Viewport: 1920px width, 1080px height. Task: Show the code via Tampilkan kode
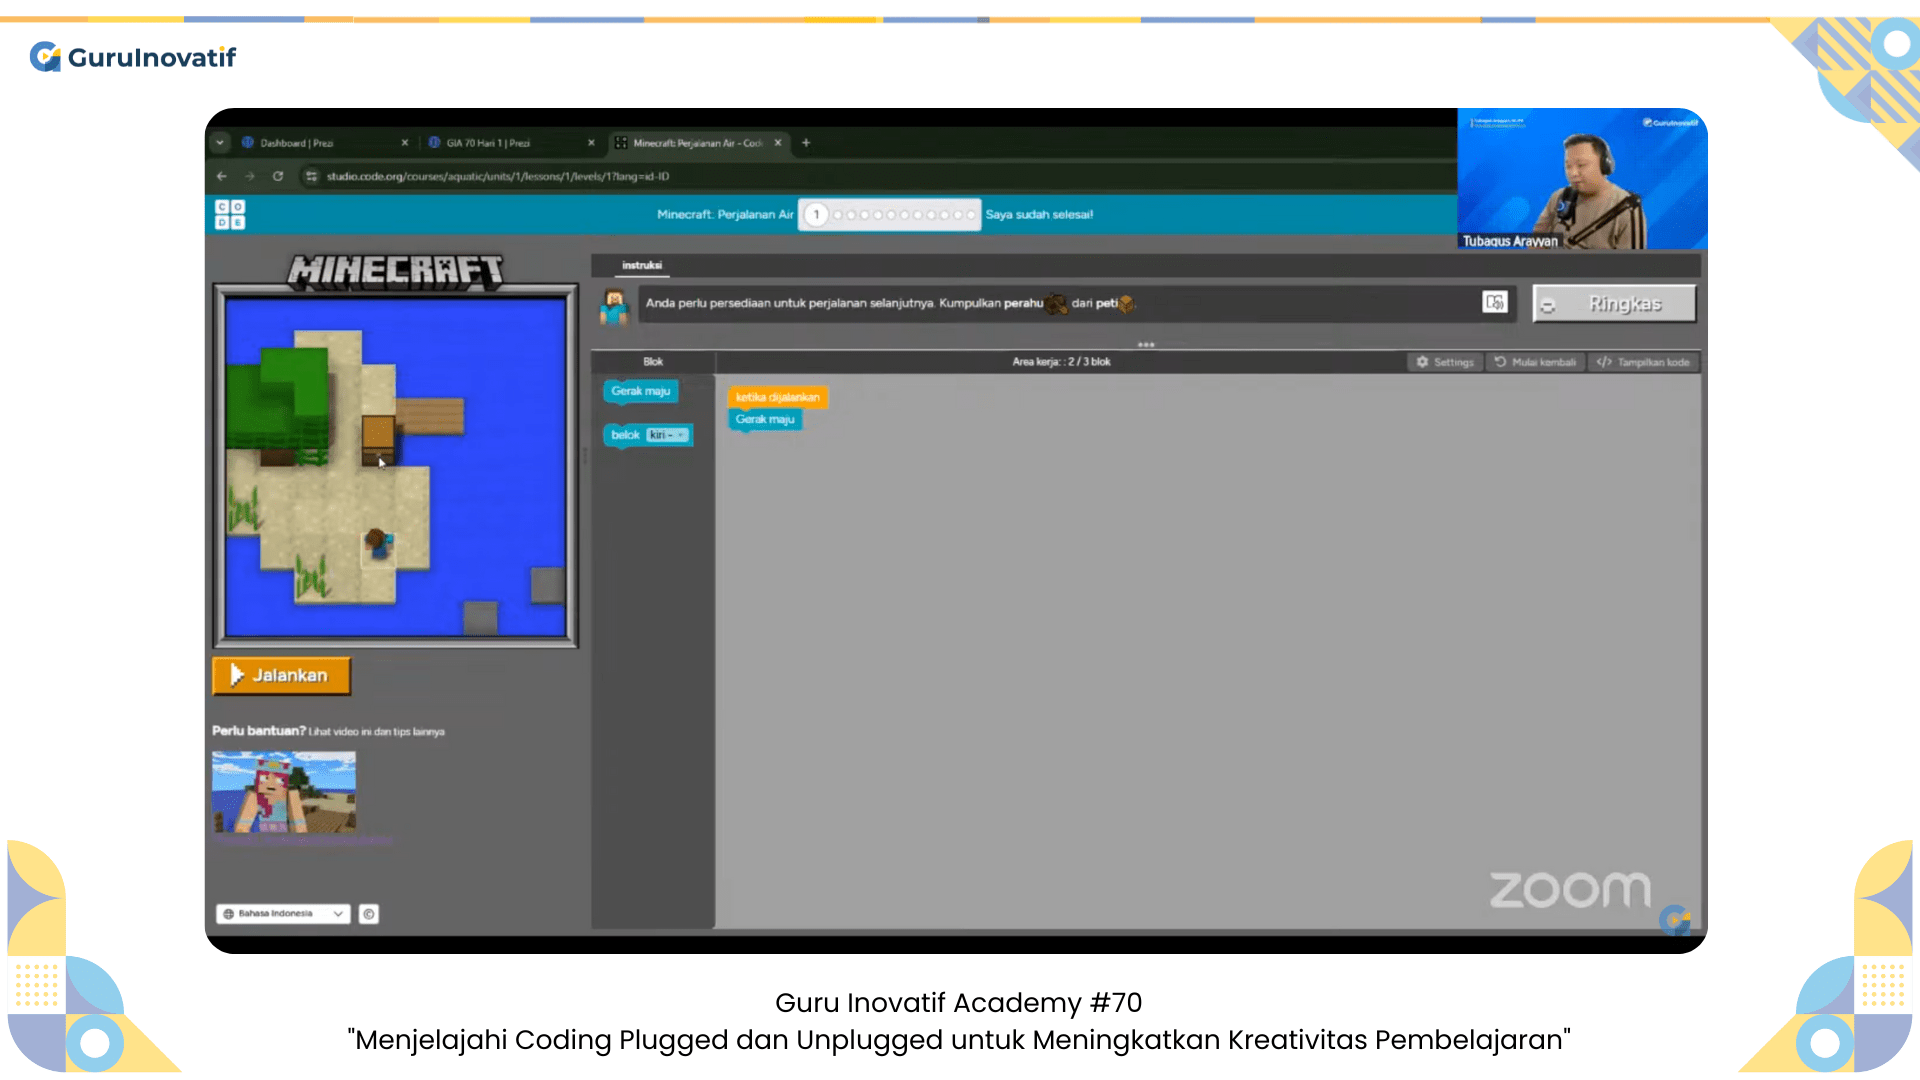click(1643, 362)
